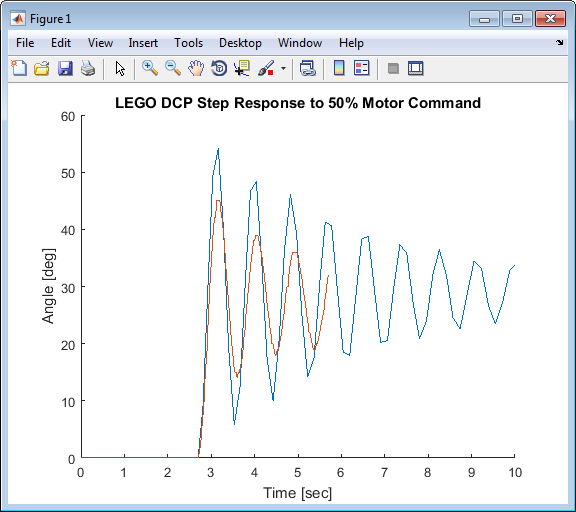The width and height of the screenshot is (576, 512).
Task: Open the Insert menu
Action: click(x=143, y=43)
